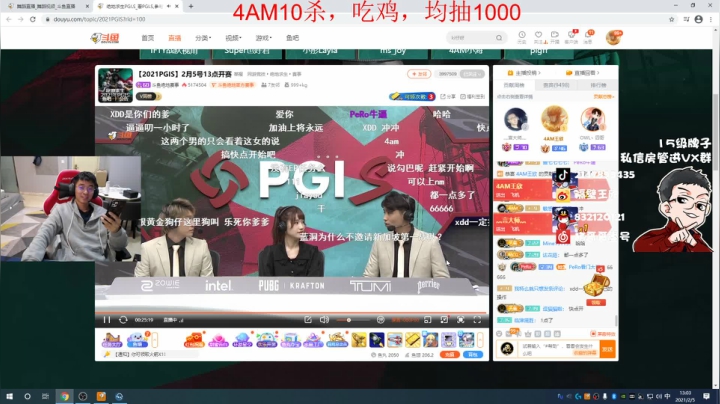Expand the 视频 dropdown menu
The image size is (720, 404).
tap(233, 38)
